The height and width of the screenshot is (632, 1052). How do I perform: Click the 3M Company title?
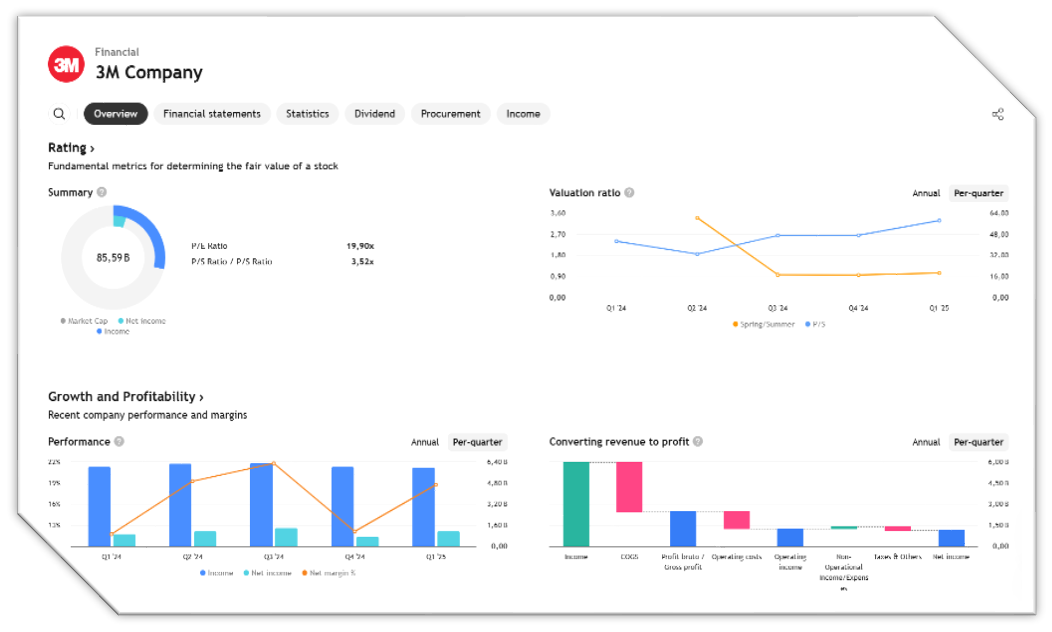pos(149,72)
